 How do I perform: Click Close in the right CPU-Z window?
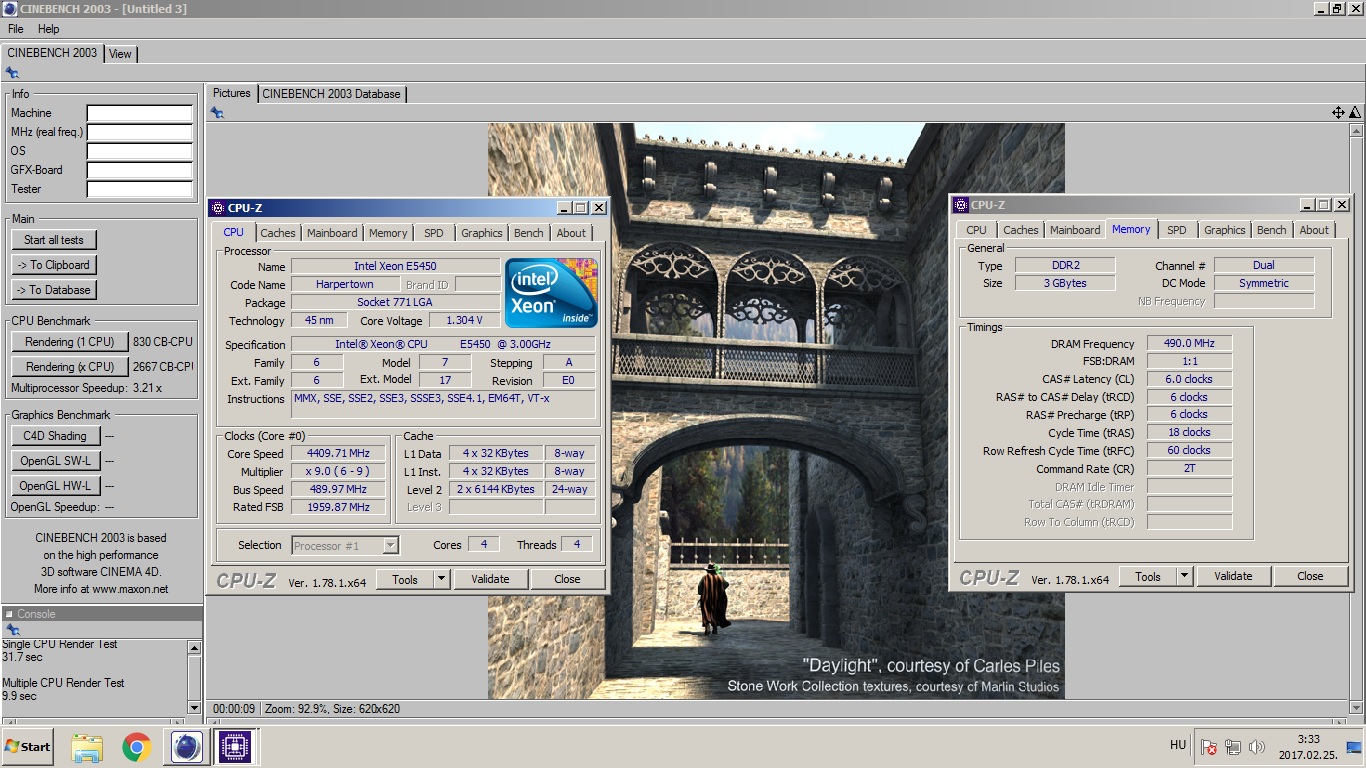coord(1310,576)
